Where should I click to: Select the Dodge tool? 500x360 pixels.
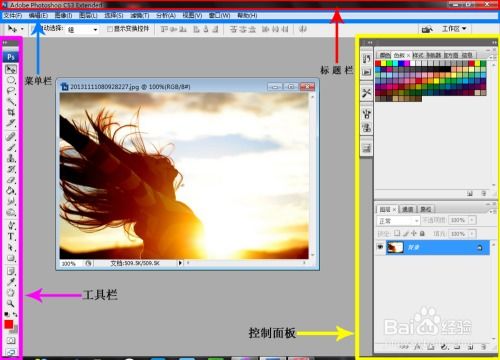pyautogui.click(x=11, y=212)
